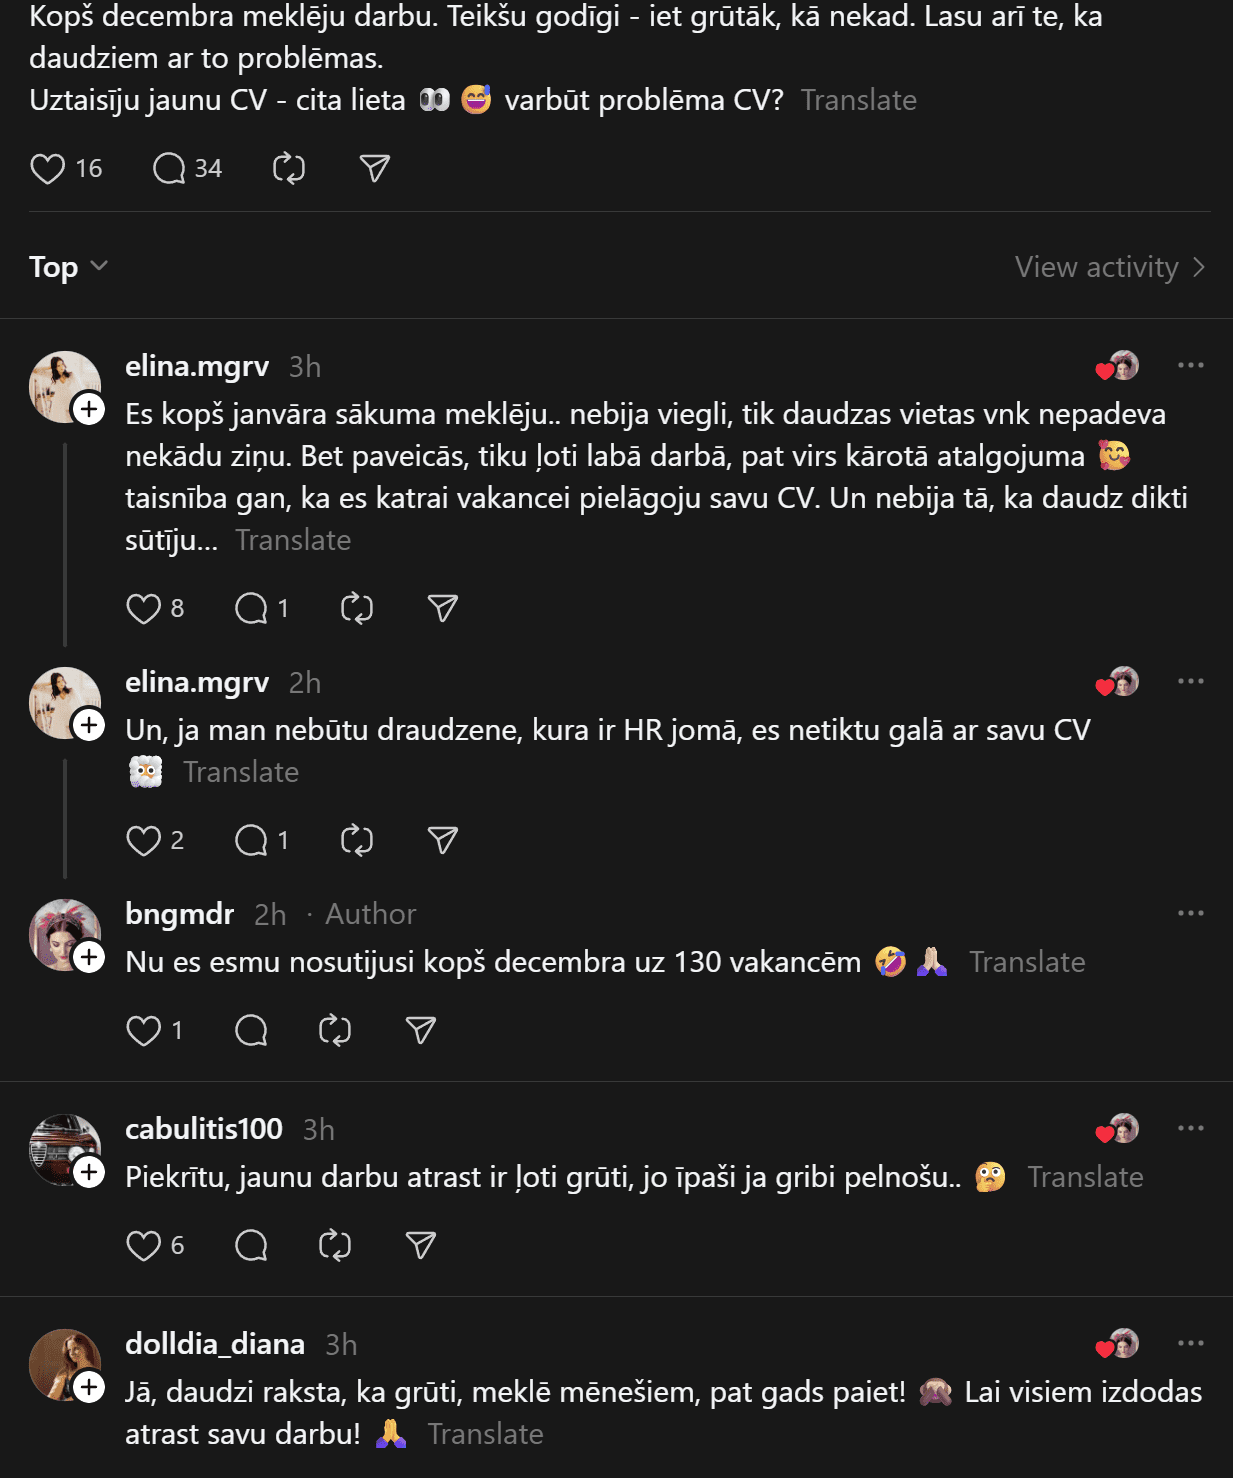Reply to elina.mgrv's 2h comment
The width and height of the screenshot is (1233, 1478).
point(251,841)
